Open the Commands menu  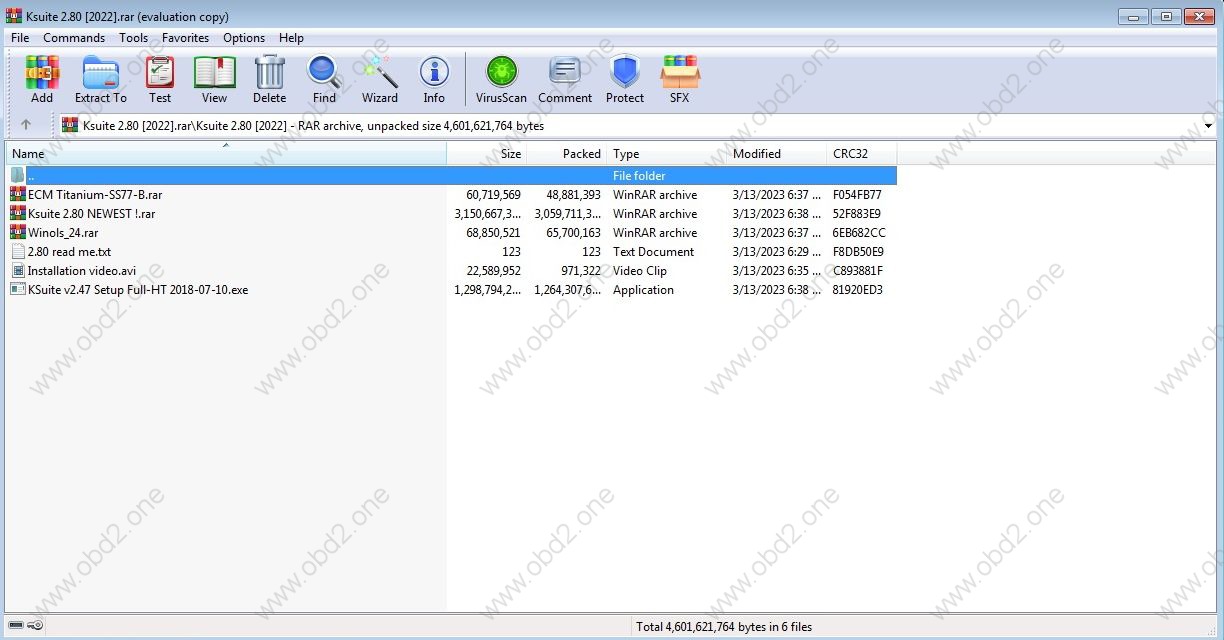(74, 37)
